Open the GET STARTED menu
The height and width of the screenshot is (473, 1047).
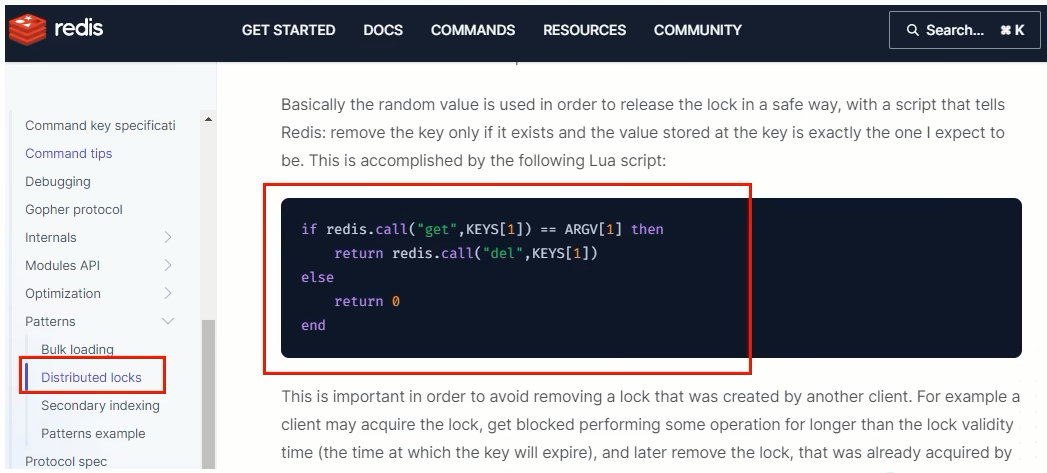pyautogui.click(x=288, y=30)
